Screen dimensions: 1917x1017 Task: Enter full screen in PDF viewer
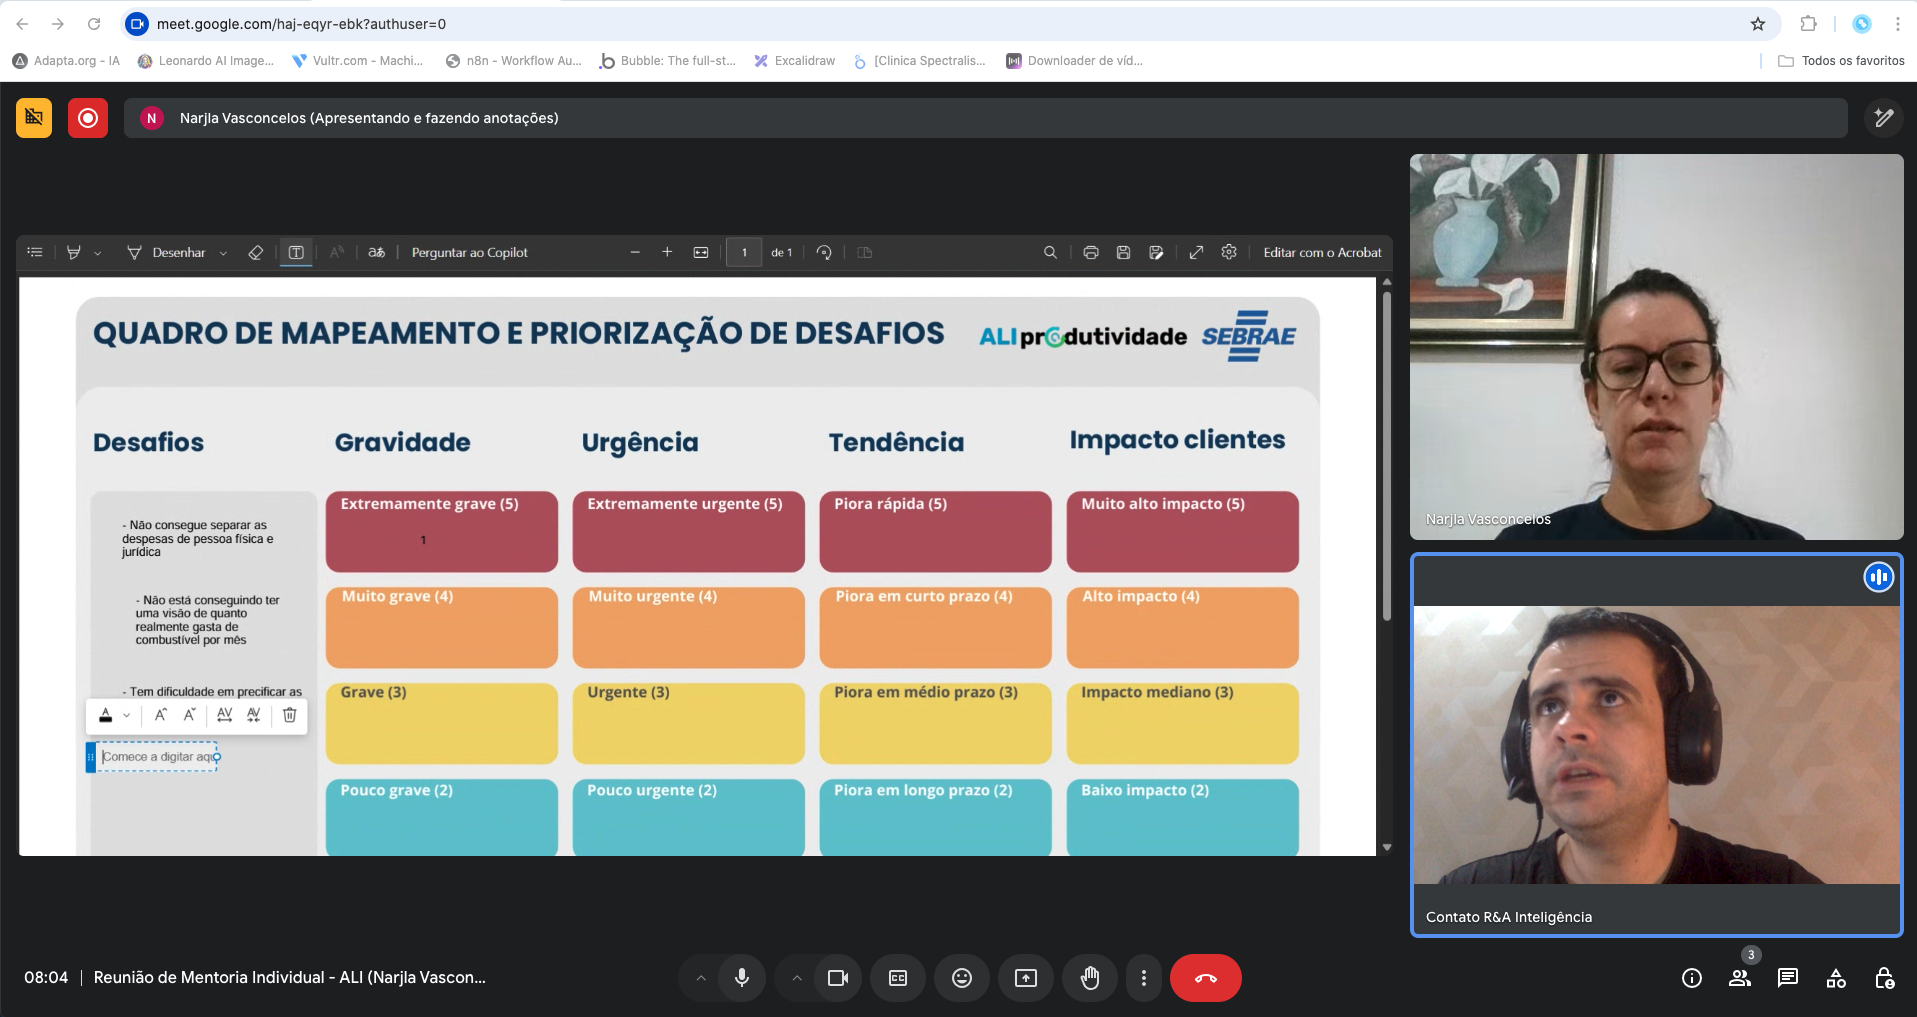(x=1196, y=253)
